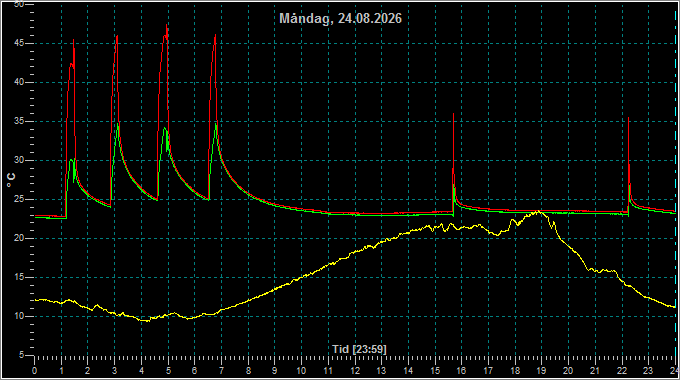Click the 10 degree temperature axis label
The width and height of the screenshot is (680, 380).
click(x=19, y=316)
